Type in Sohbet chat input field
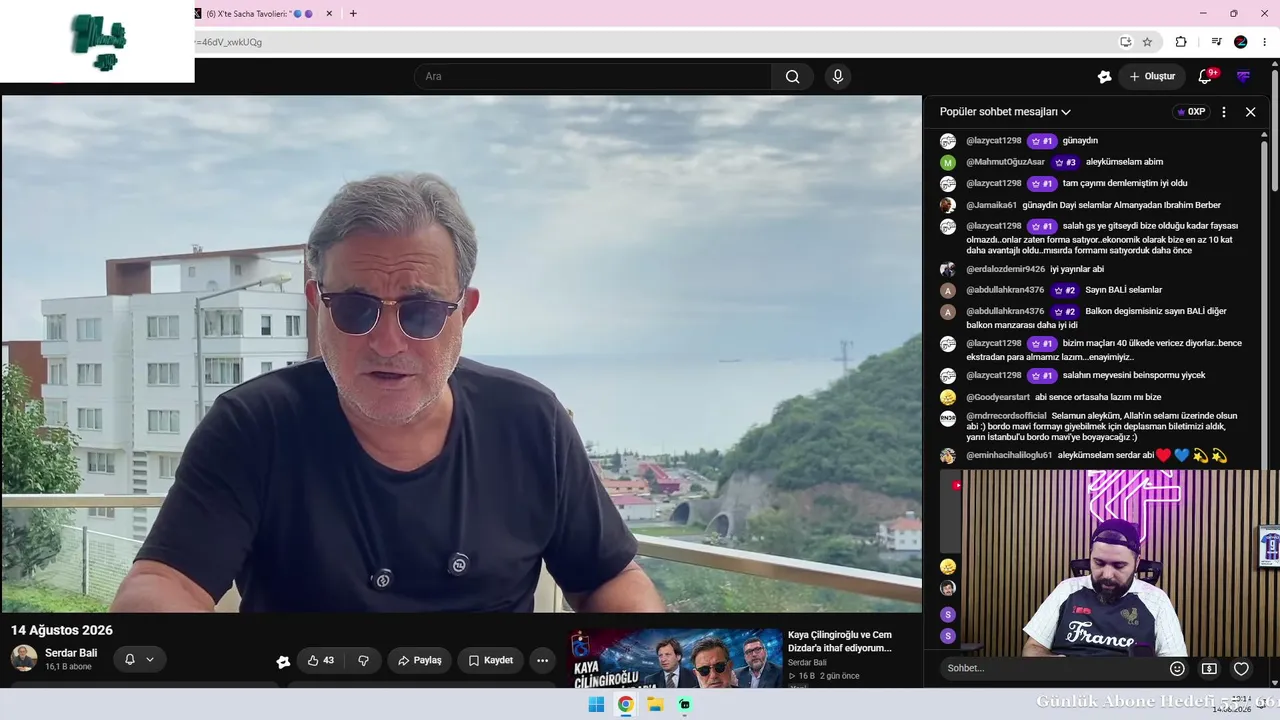This screenshot has width=1280, height=720. pos(1052,668)
